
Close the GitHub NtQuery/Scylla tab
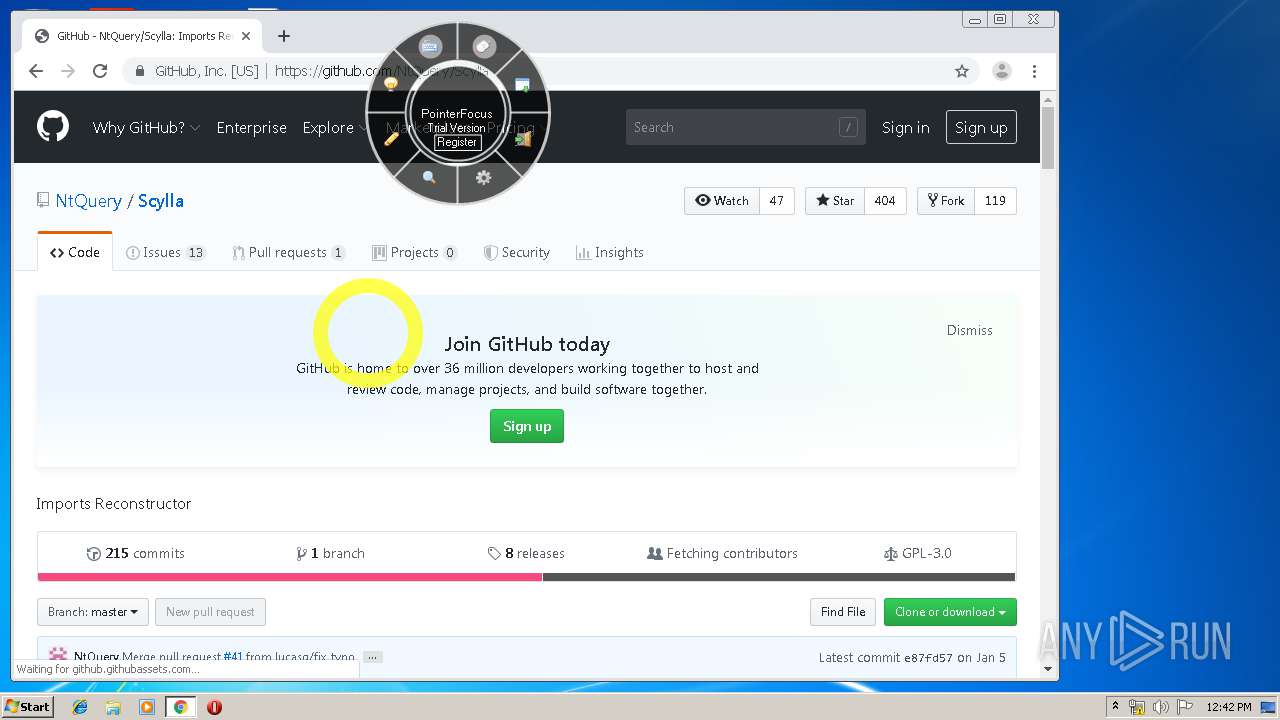pyautogui.click(x=246, y=36)
